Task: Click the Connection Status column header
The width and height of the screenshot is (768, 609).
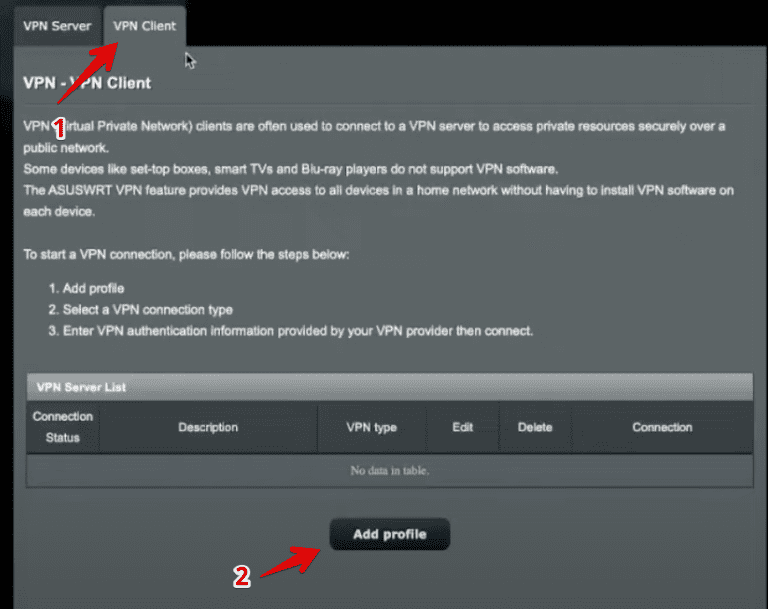Action: click(x=63, y=427)
